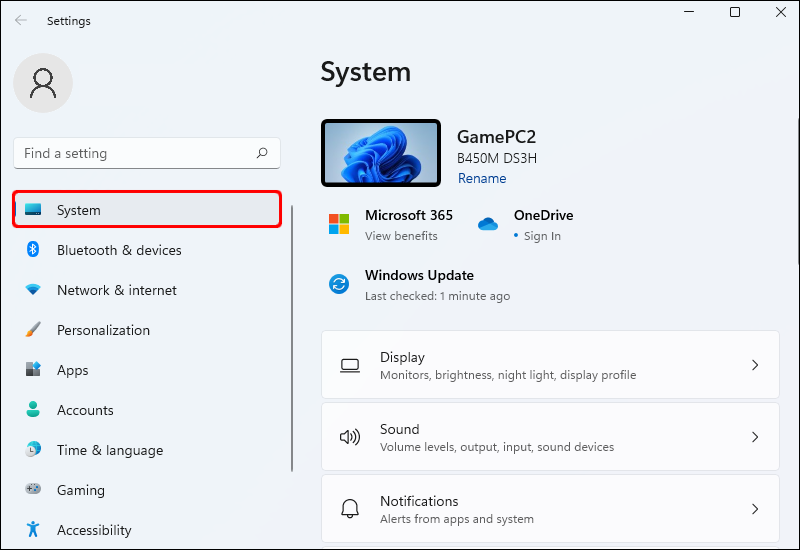The height and width of the screenshot is (550, 800).
Task: Click the Network Wi-Fi icon
Action: [33, 290]
